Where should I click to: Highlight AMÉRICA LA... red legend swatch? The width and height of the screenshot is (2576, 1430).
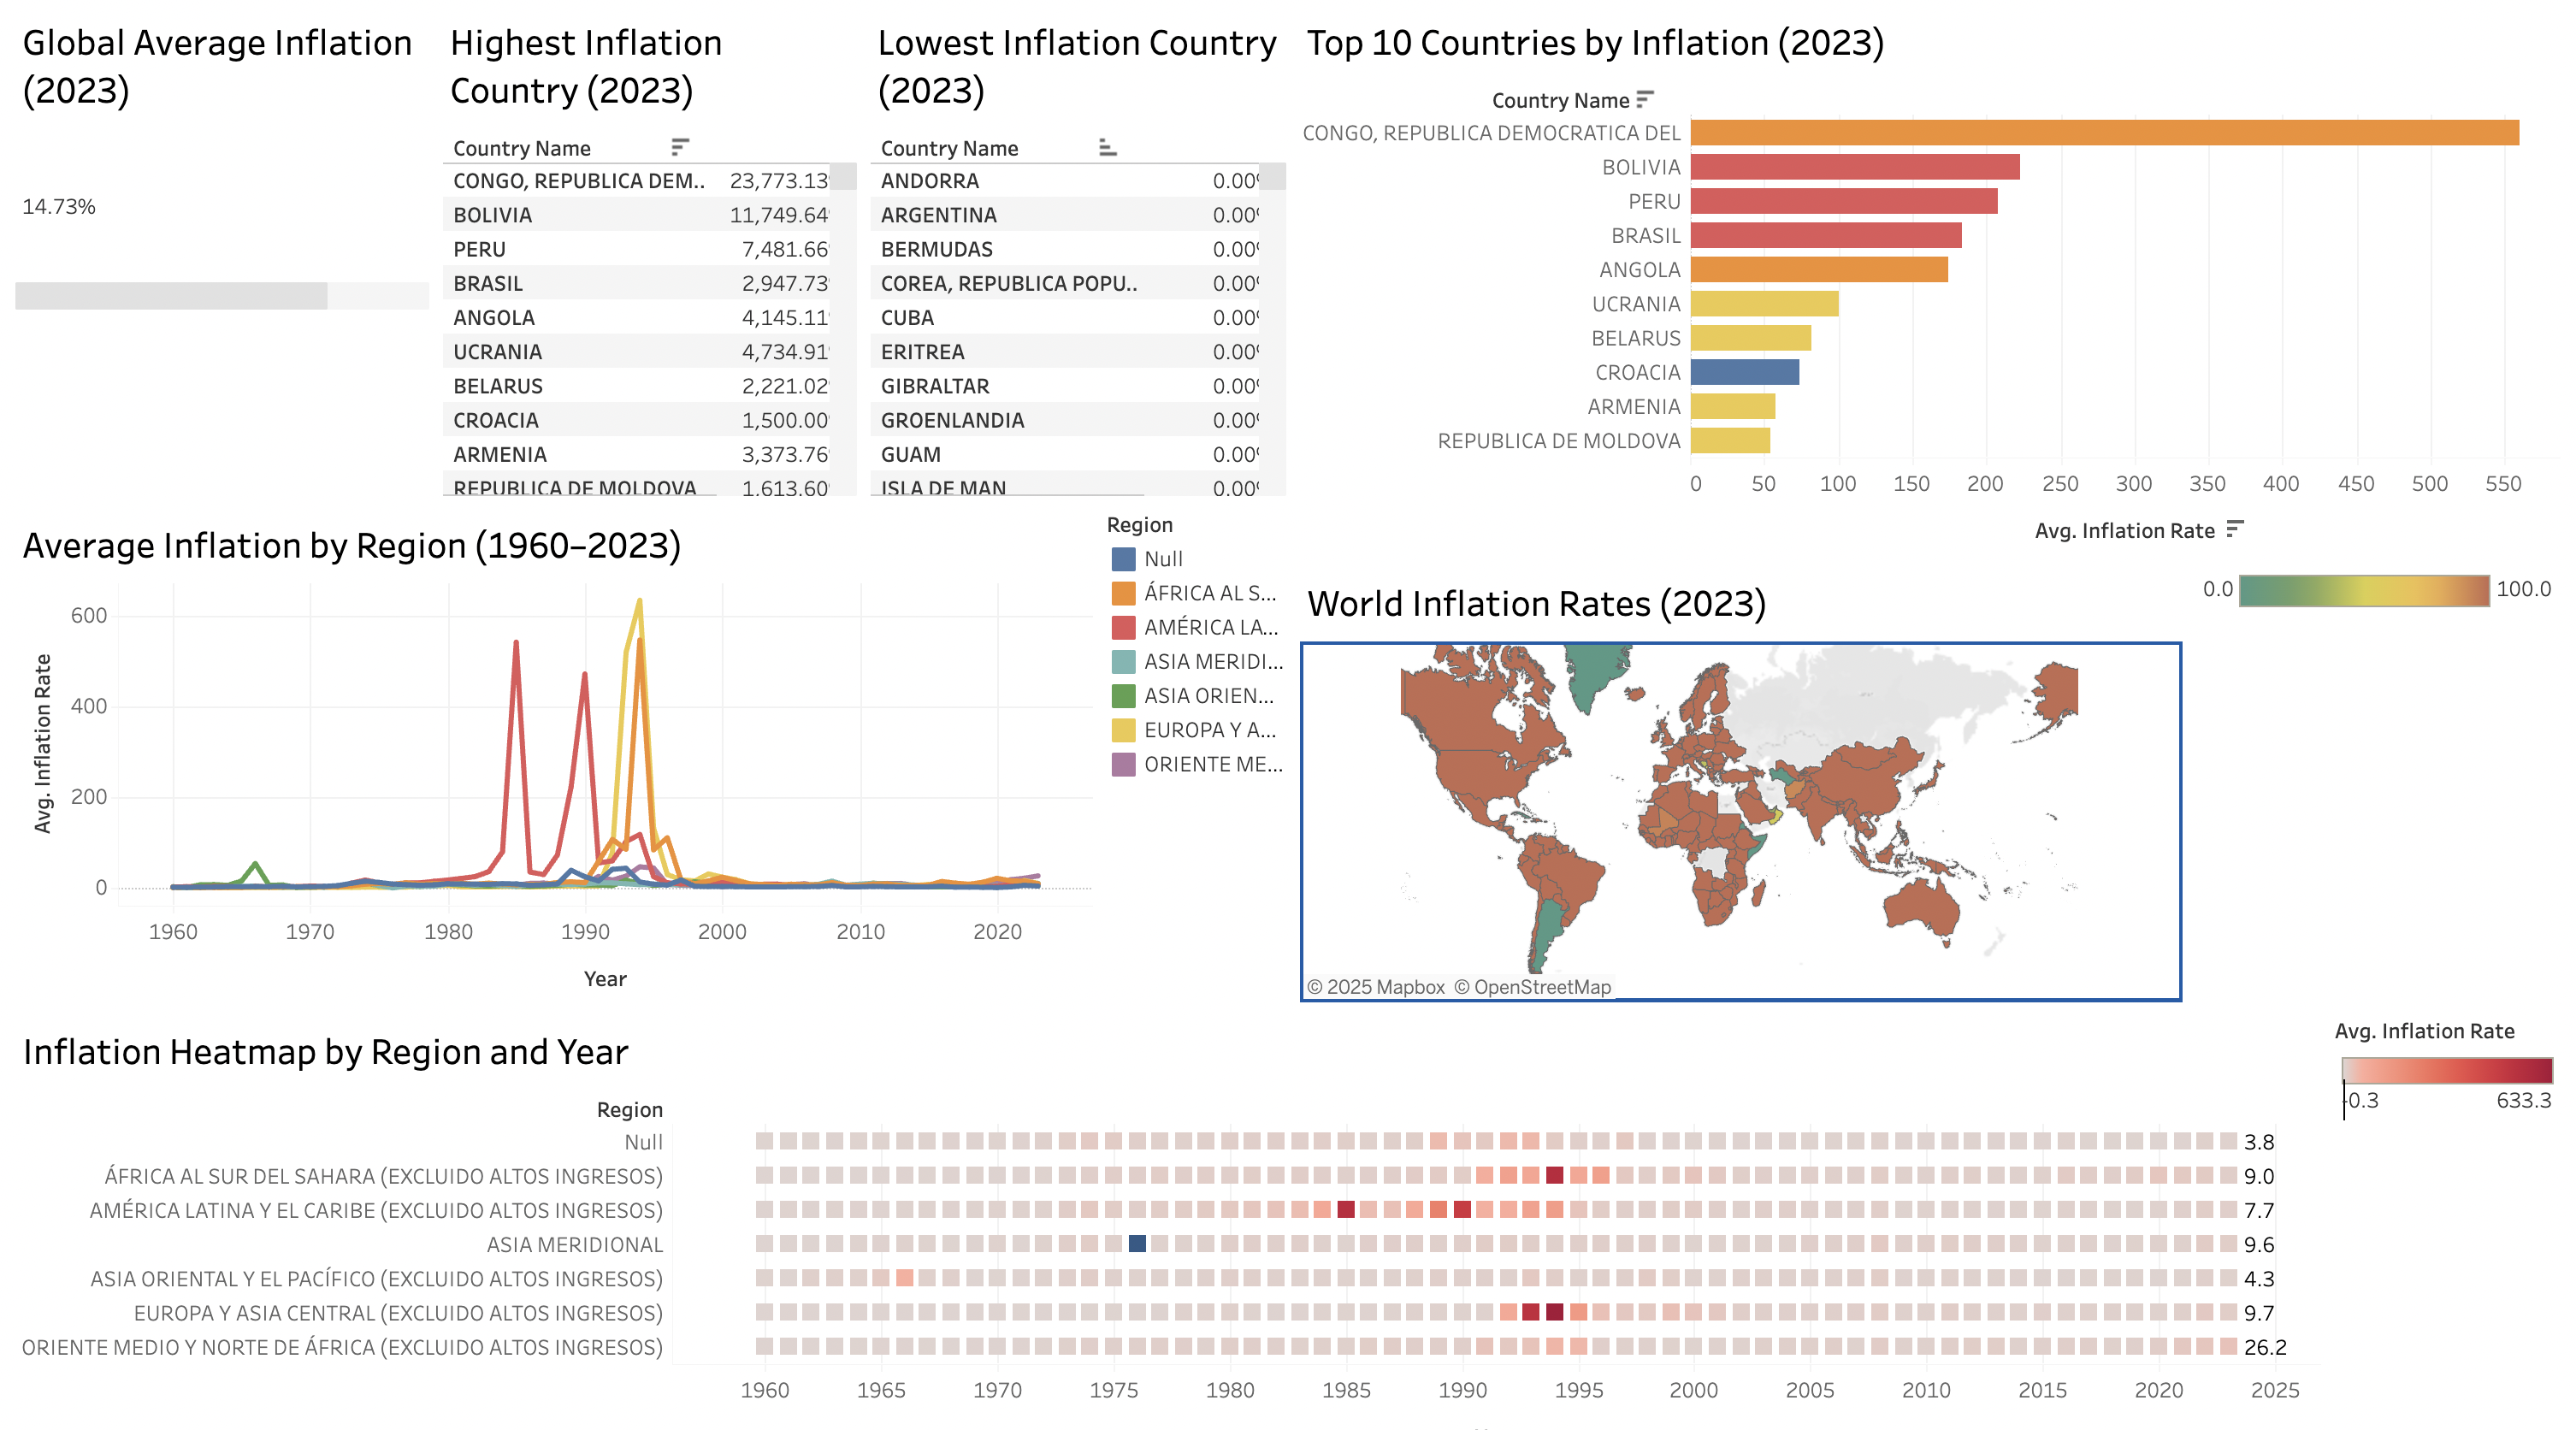[x=1123, y=627]
